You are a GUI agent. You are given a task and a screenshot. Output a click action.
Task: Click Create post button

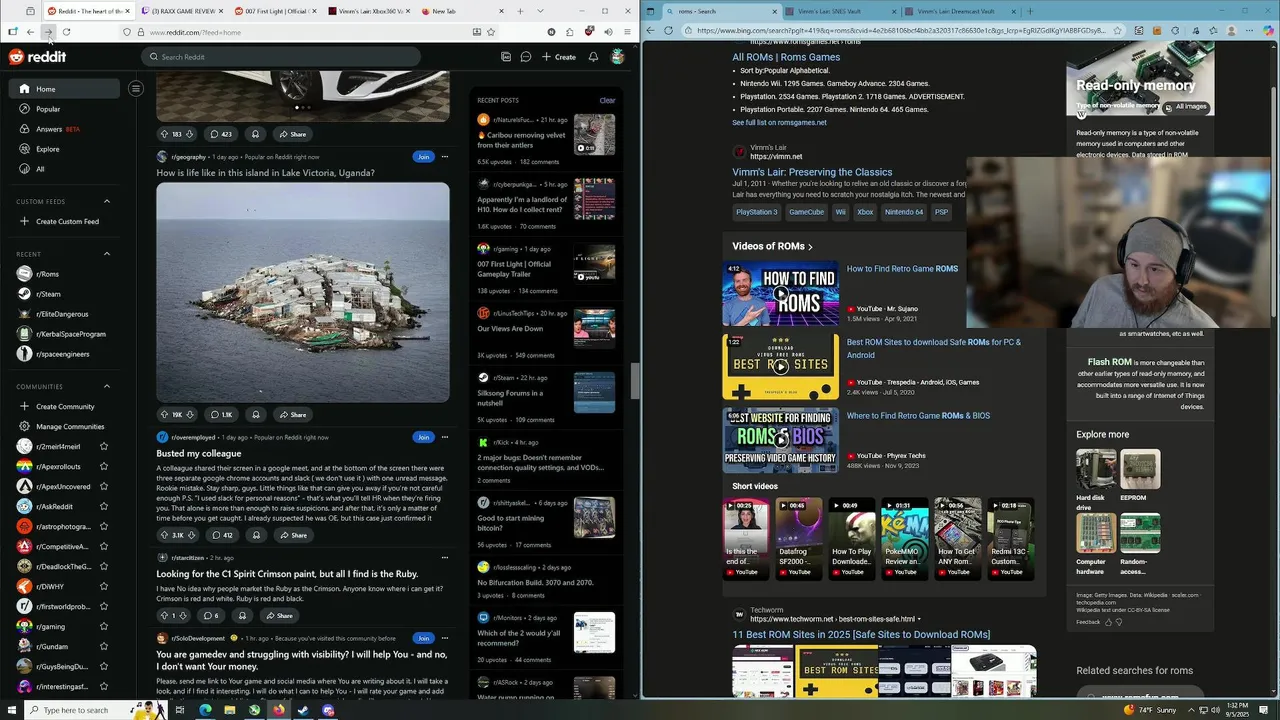[x=559, y=57]
